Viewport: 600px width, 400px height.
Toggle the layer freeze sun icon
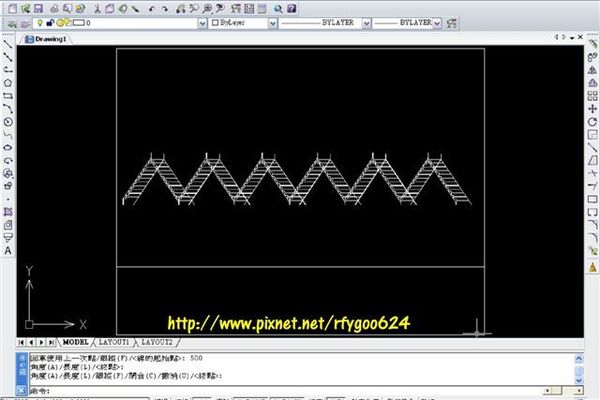tap(60, 23)
